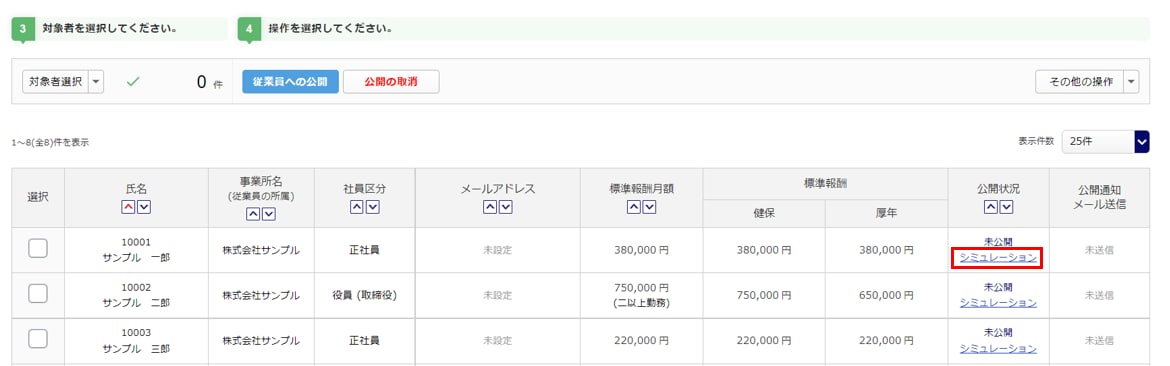This screenshot has height=366, width=1170.
Task: Select the checkbox for employee 10003
Action: pyautogui.click(x=38, y=339)
